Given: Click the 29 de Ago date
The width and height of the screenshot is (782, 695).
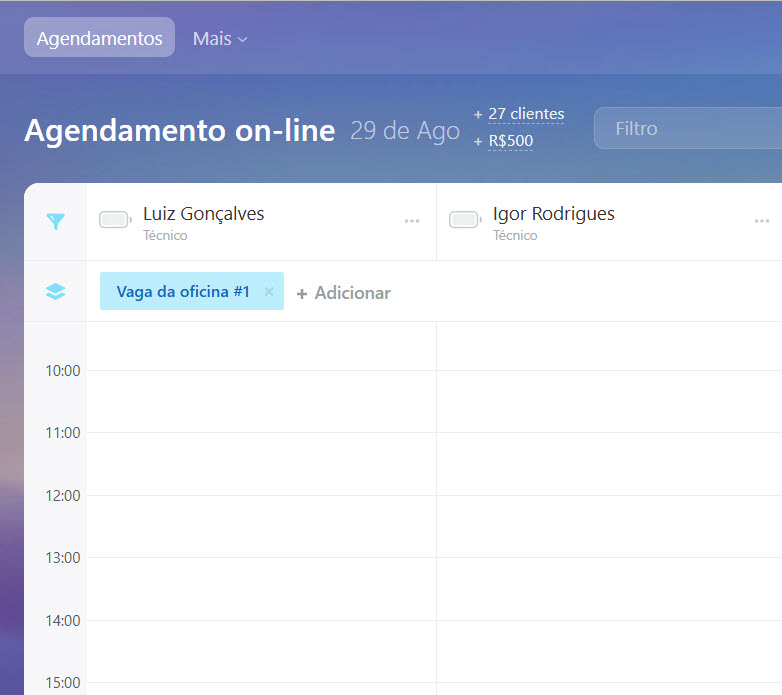Looking at the screenshot, I should click(405, 131).
